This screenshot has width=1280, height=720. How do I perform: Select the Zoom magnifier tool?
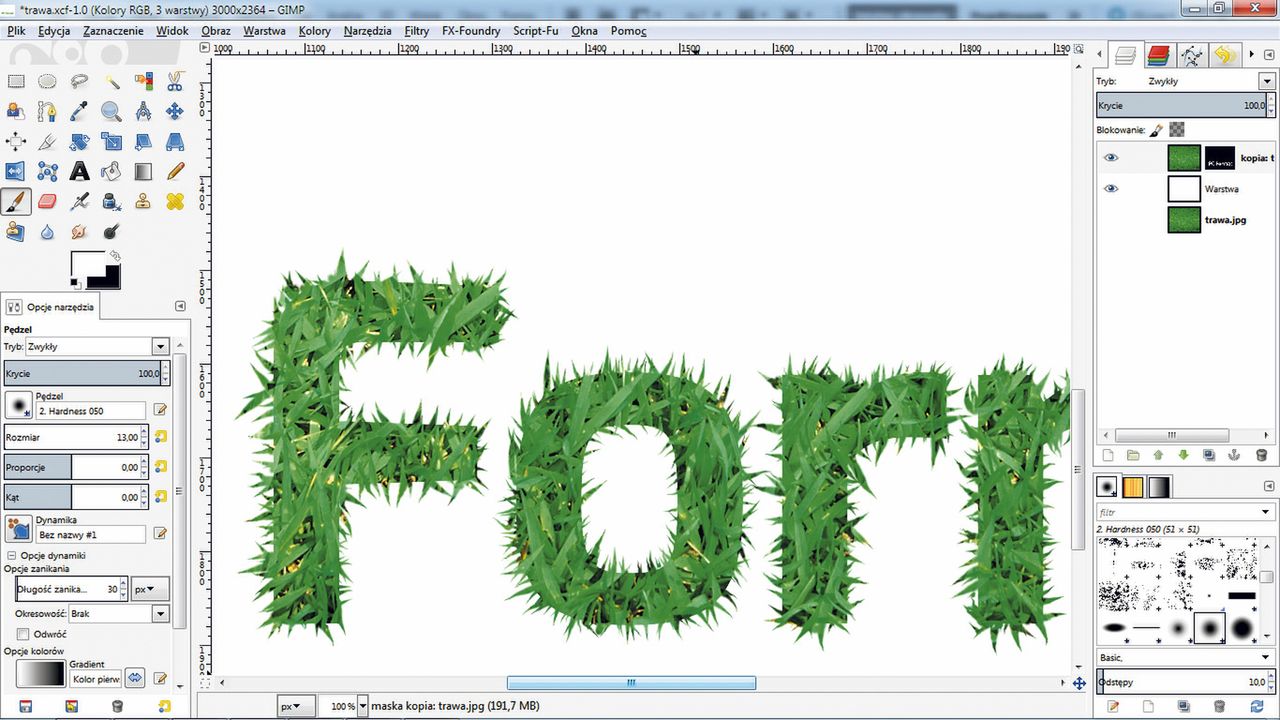click(111, 112)
